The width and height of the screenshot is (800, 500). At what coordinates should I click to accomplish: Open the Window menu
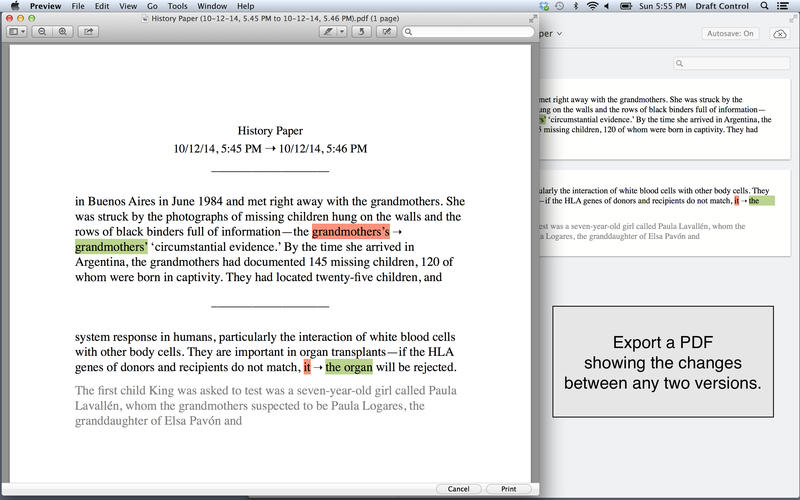212,6
